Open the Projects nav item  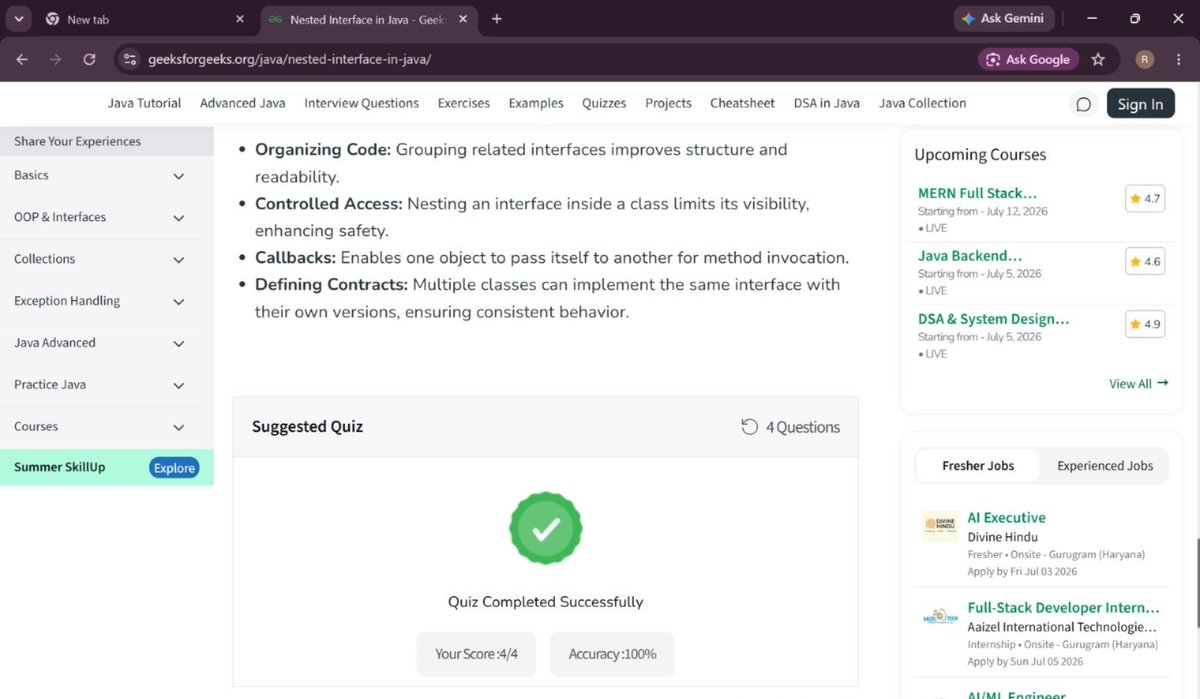[668, 103]
